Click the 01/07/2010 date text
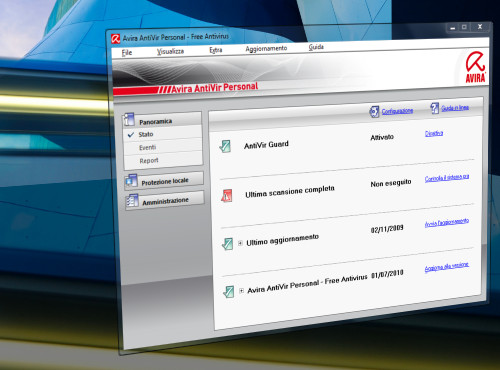The height and width of the screenshot is (370, 500). click(387, 274)
